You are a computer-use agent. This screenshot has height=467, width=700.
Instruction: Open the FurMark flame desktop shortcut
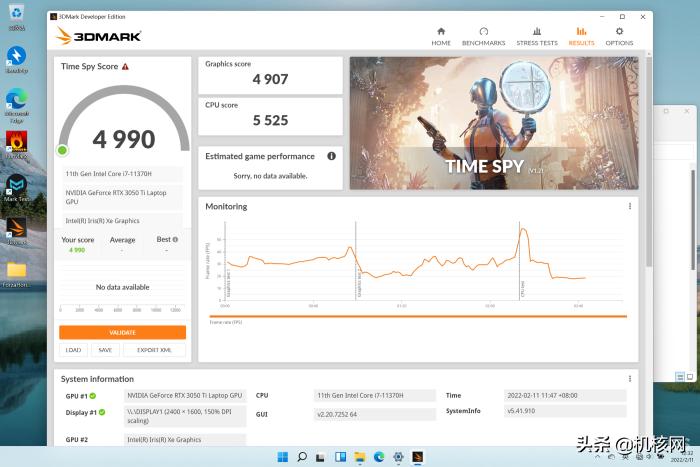[17, 145]
